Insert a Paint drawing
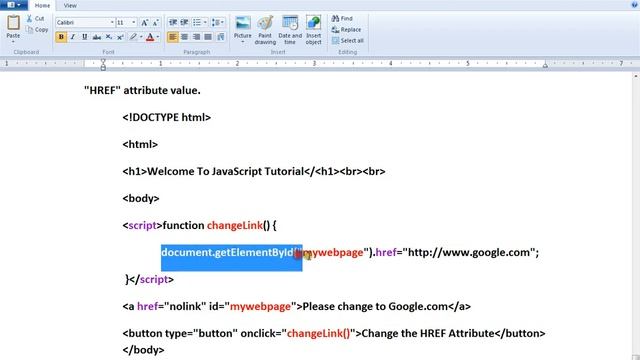Screen dimensions: 640x360 click(x=265, y=30)
